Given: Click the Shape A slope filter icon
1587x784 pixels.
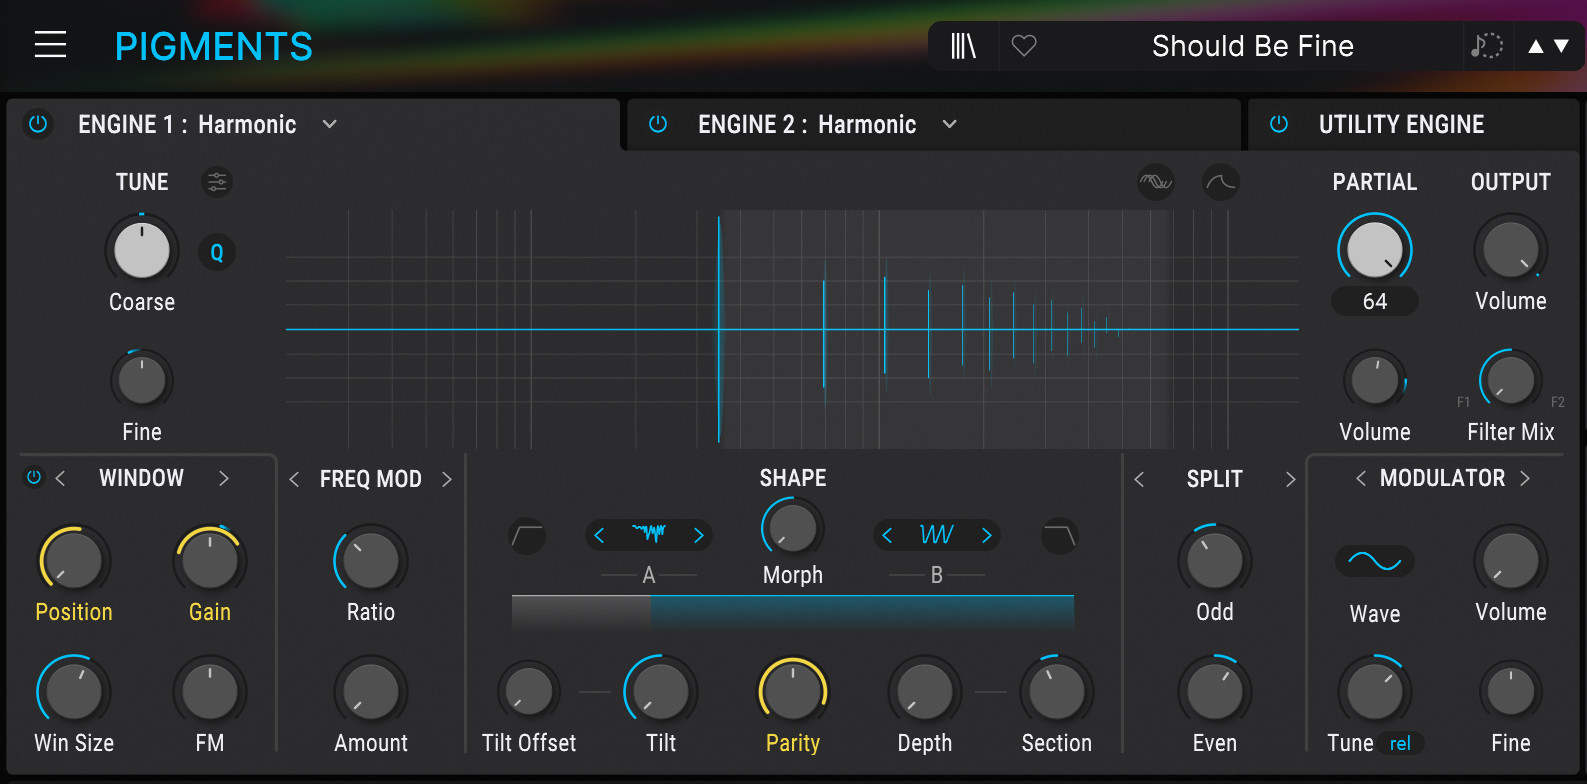Looking at the screenshot, I should tap(527, 536).
